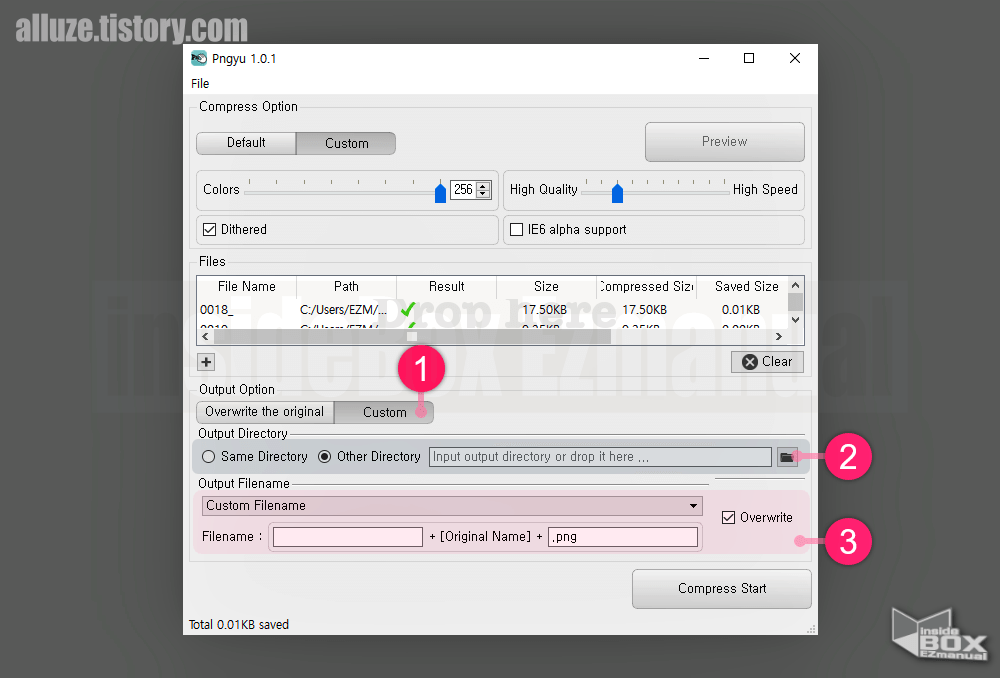Click the File Name column header
Viewport: 1000px width, 678px height.
pyautogui.click(x=247, y=286)
